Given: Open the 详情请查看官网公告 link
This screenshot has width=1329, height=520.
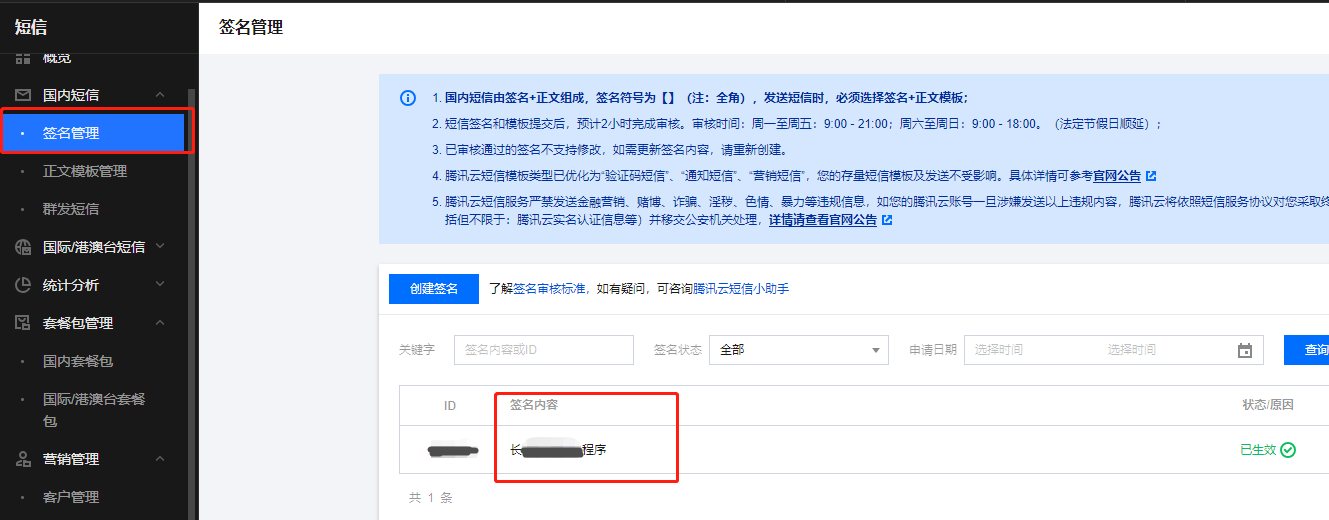Looking at the screenshot, I should 822,220.
